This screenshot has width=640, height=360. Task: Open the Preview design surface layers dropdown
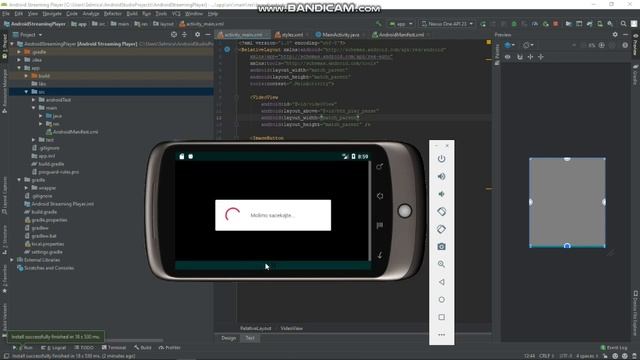click(x=509, y=45)
